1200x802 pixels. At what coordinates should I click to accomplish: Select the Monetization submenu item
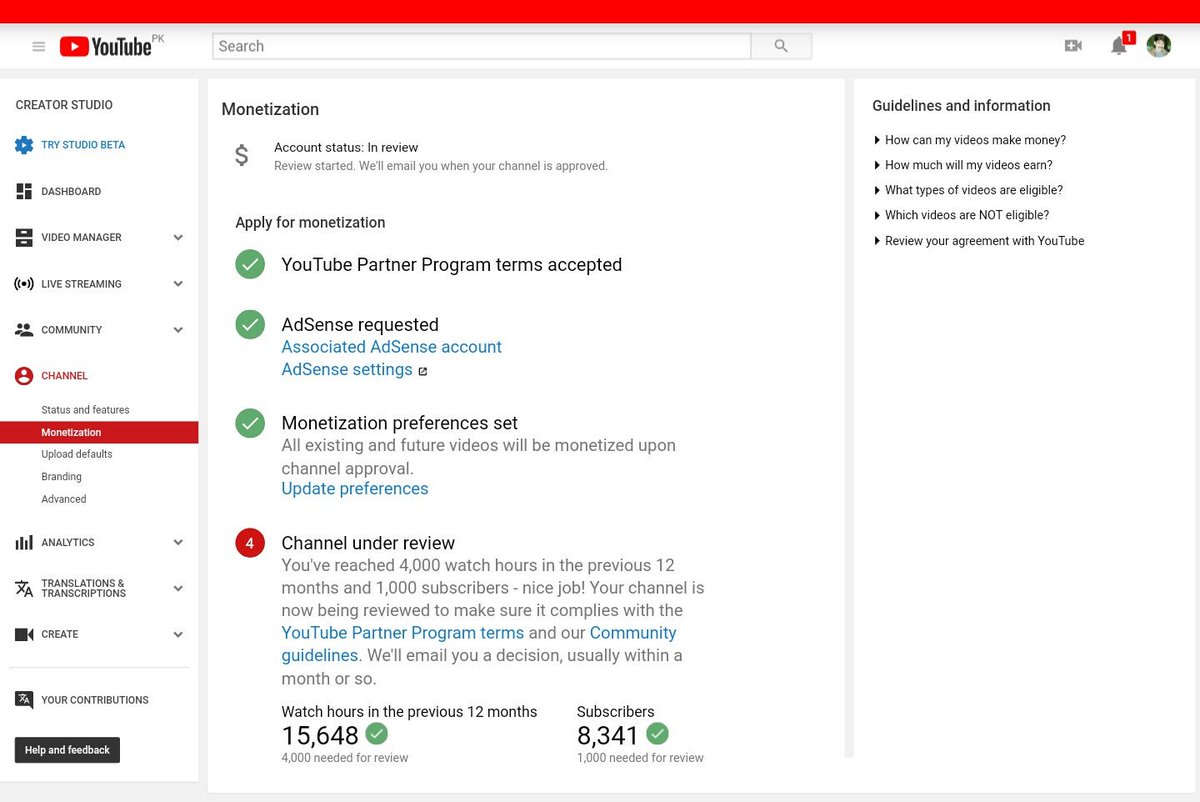coord(99,432)
